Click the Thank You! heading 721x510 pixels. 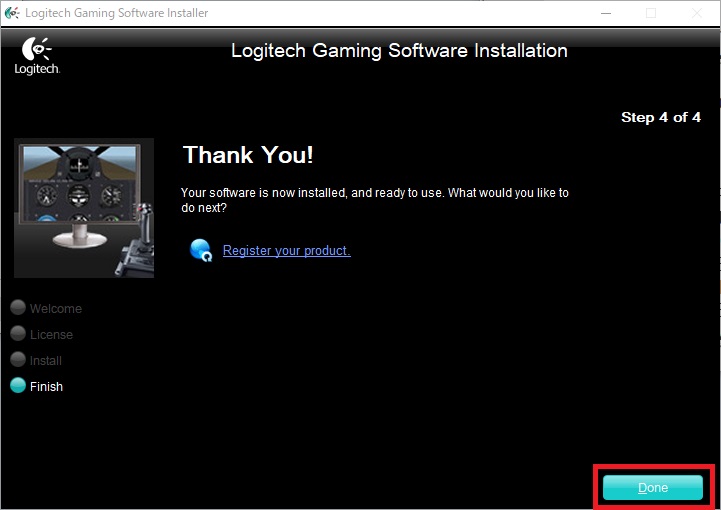[x=248, y=155]
